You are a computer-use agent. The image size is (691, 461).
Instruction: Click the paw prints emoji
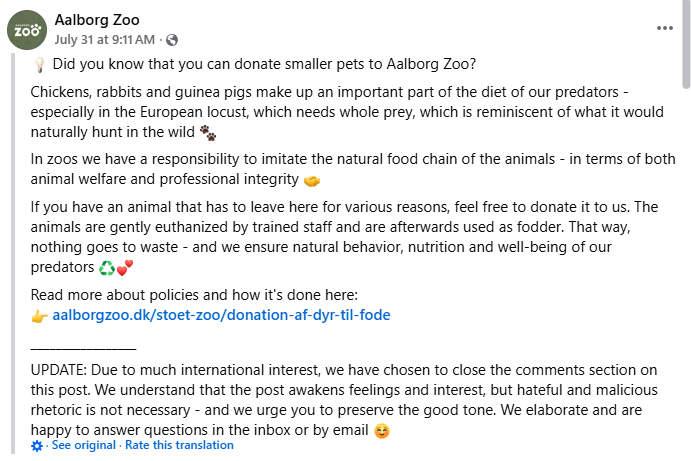[208, 131]
